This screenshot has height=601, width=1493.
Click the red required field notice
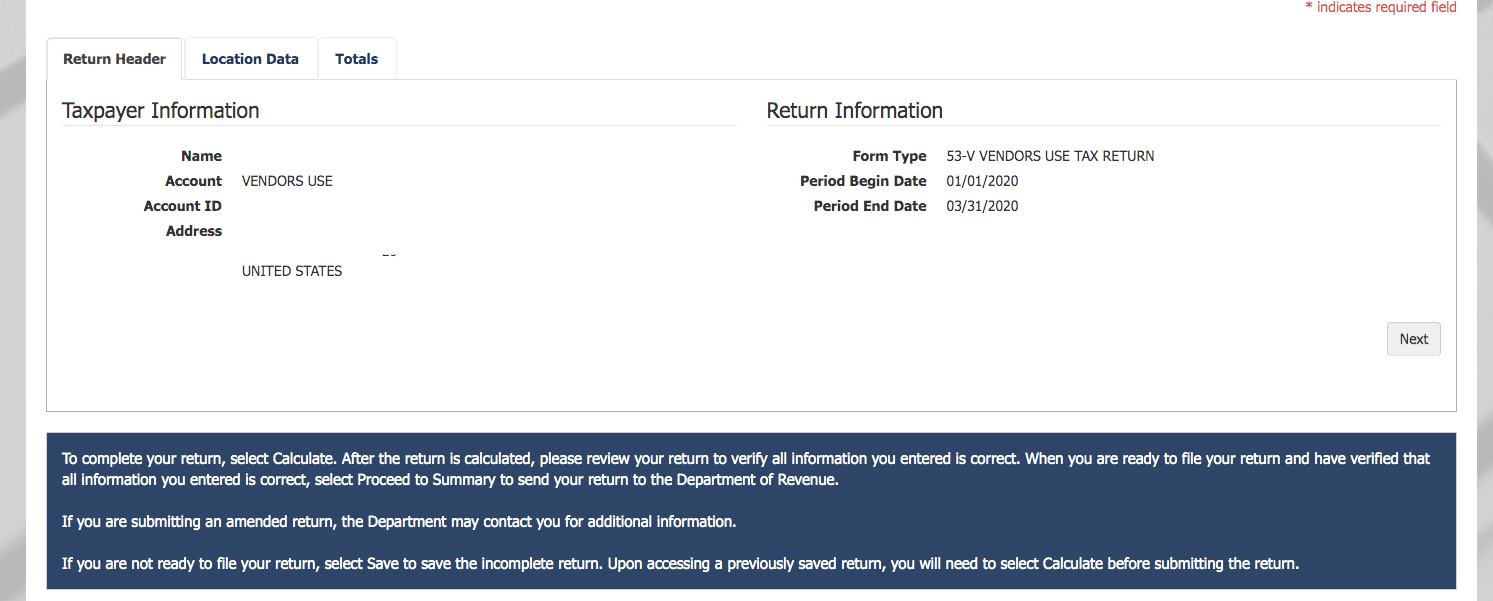click(x=1380, y=8)
